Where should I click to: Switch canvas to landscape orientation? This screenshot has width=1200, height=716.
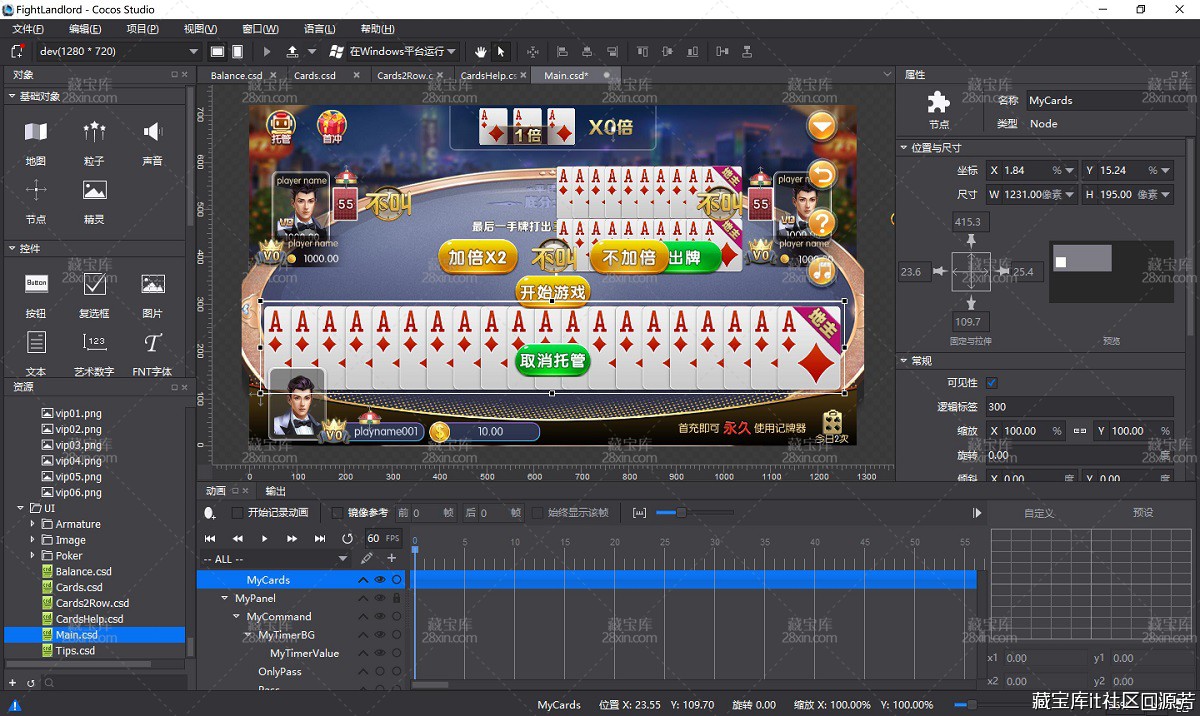(x=217, y=51)
